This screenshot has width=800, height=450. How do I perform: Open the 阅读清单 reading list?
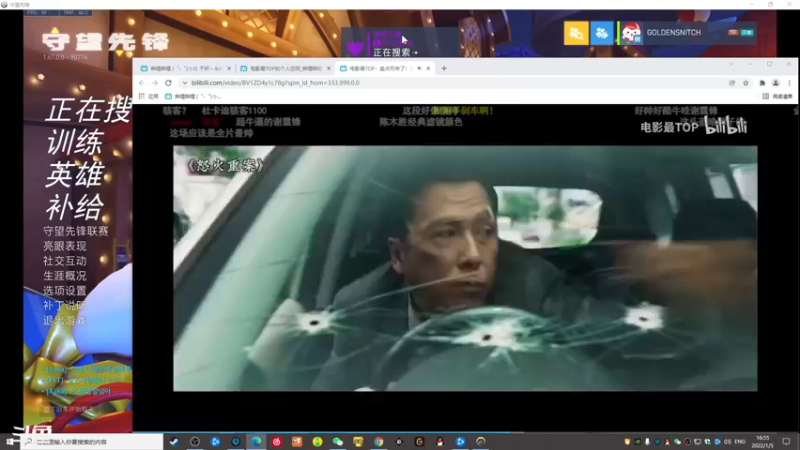click(x=778, y=96)
